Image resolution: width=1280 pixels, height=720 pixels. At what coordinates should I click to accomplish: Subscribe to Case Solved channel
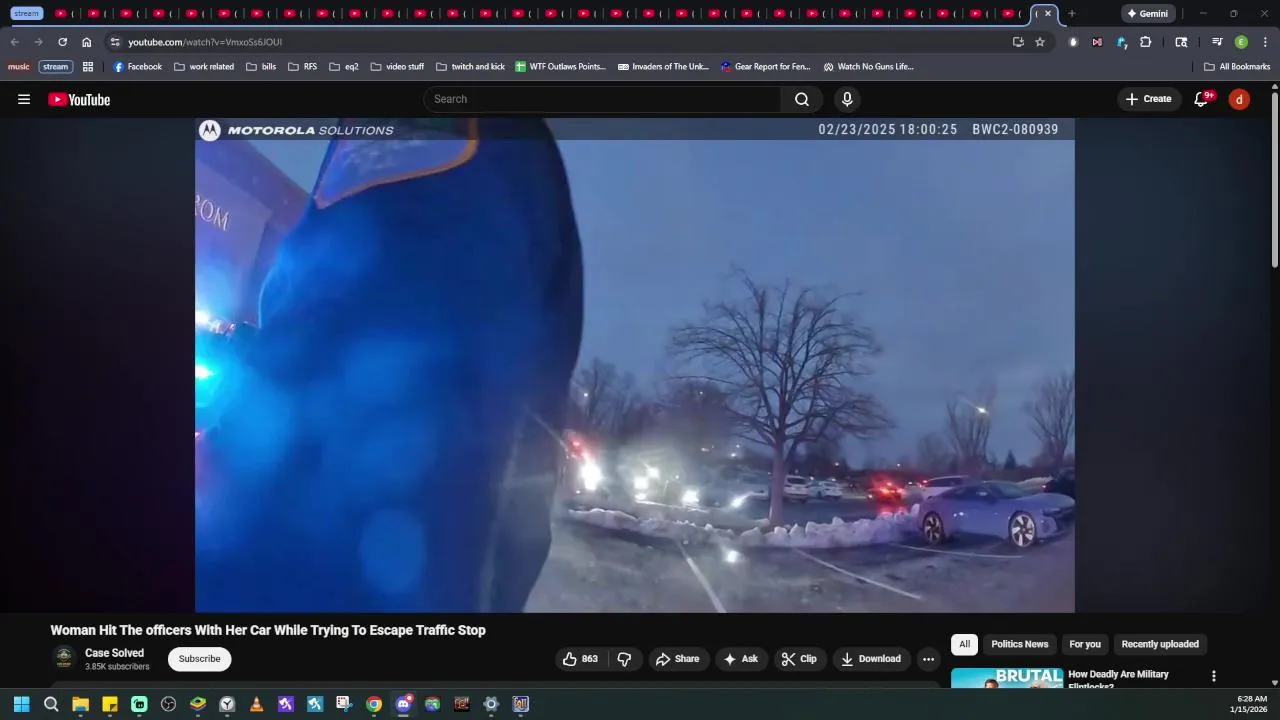click(x=199, y=659)
